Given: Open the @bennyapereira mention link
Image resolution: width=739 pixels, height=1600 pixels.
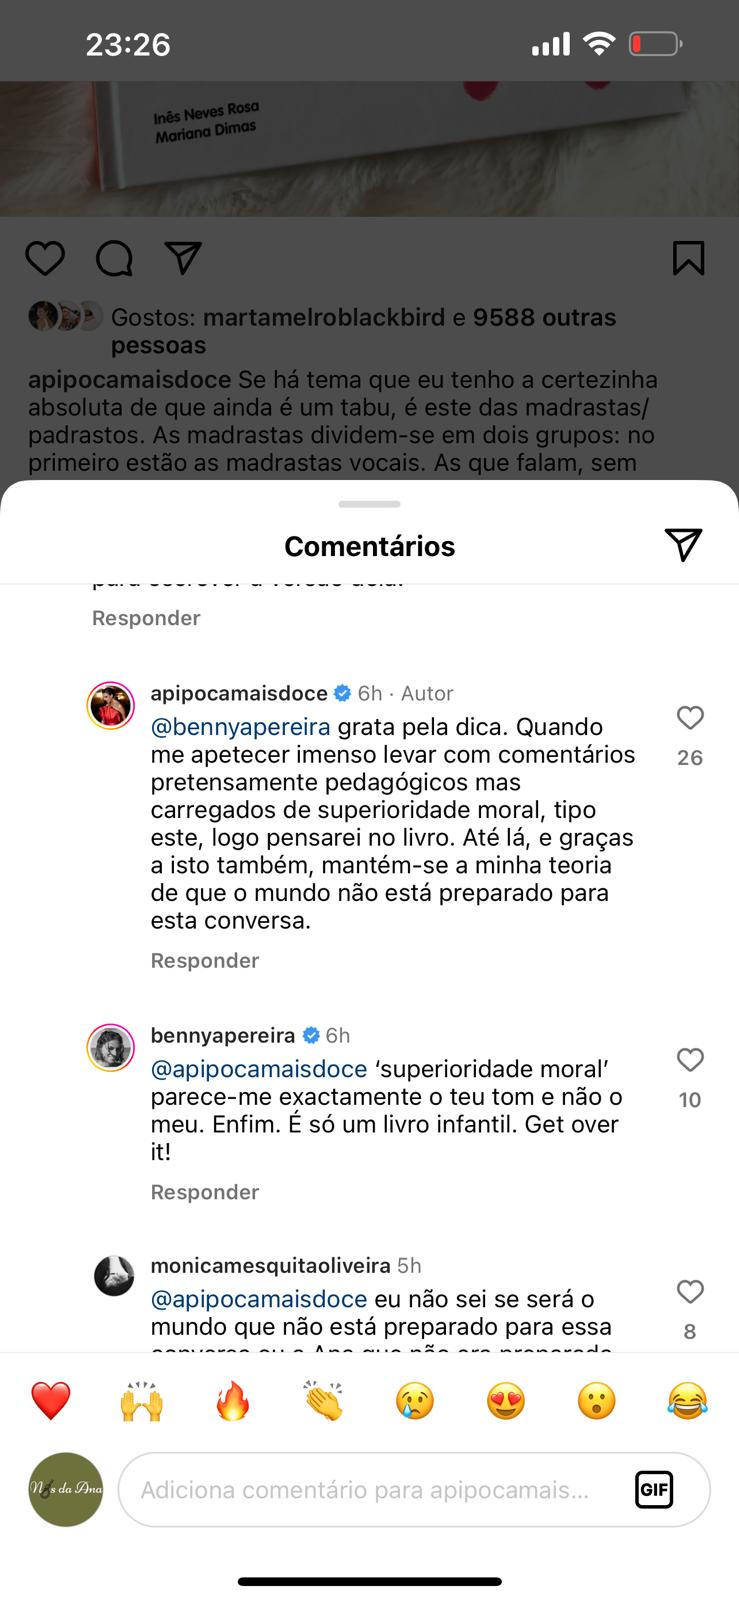Looking at the screenshot, I should click(x=240, y=727).
